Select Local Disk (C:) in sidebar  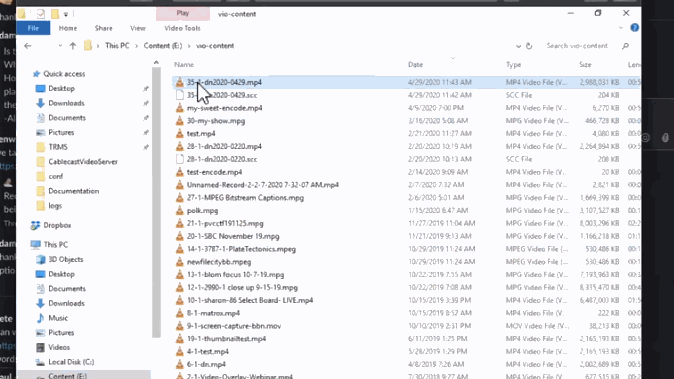point(71,362)
